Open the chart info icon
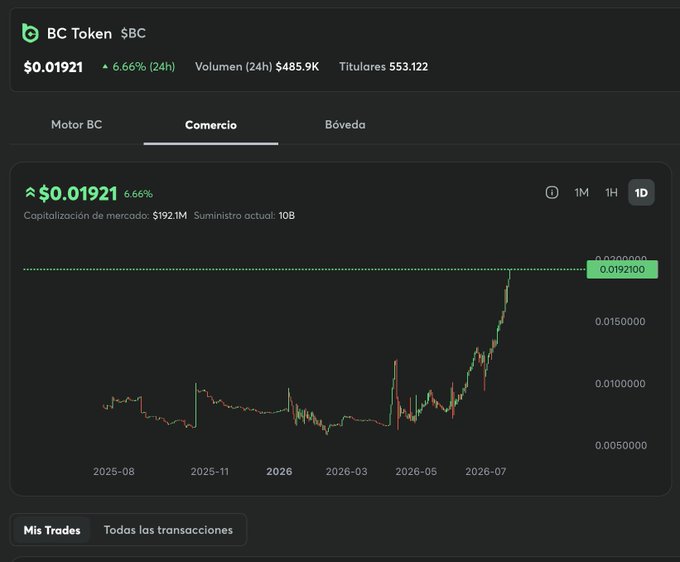Screen dimensions: 680x562 [552, 192]
